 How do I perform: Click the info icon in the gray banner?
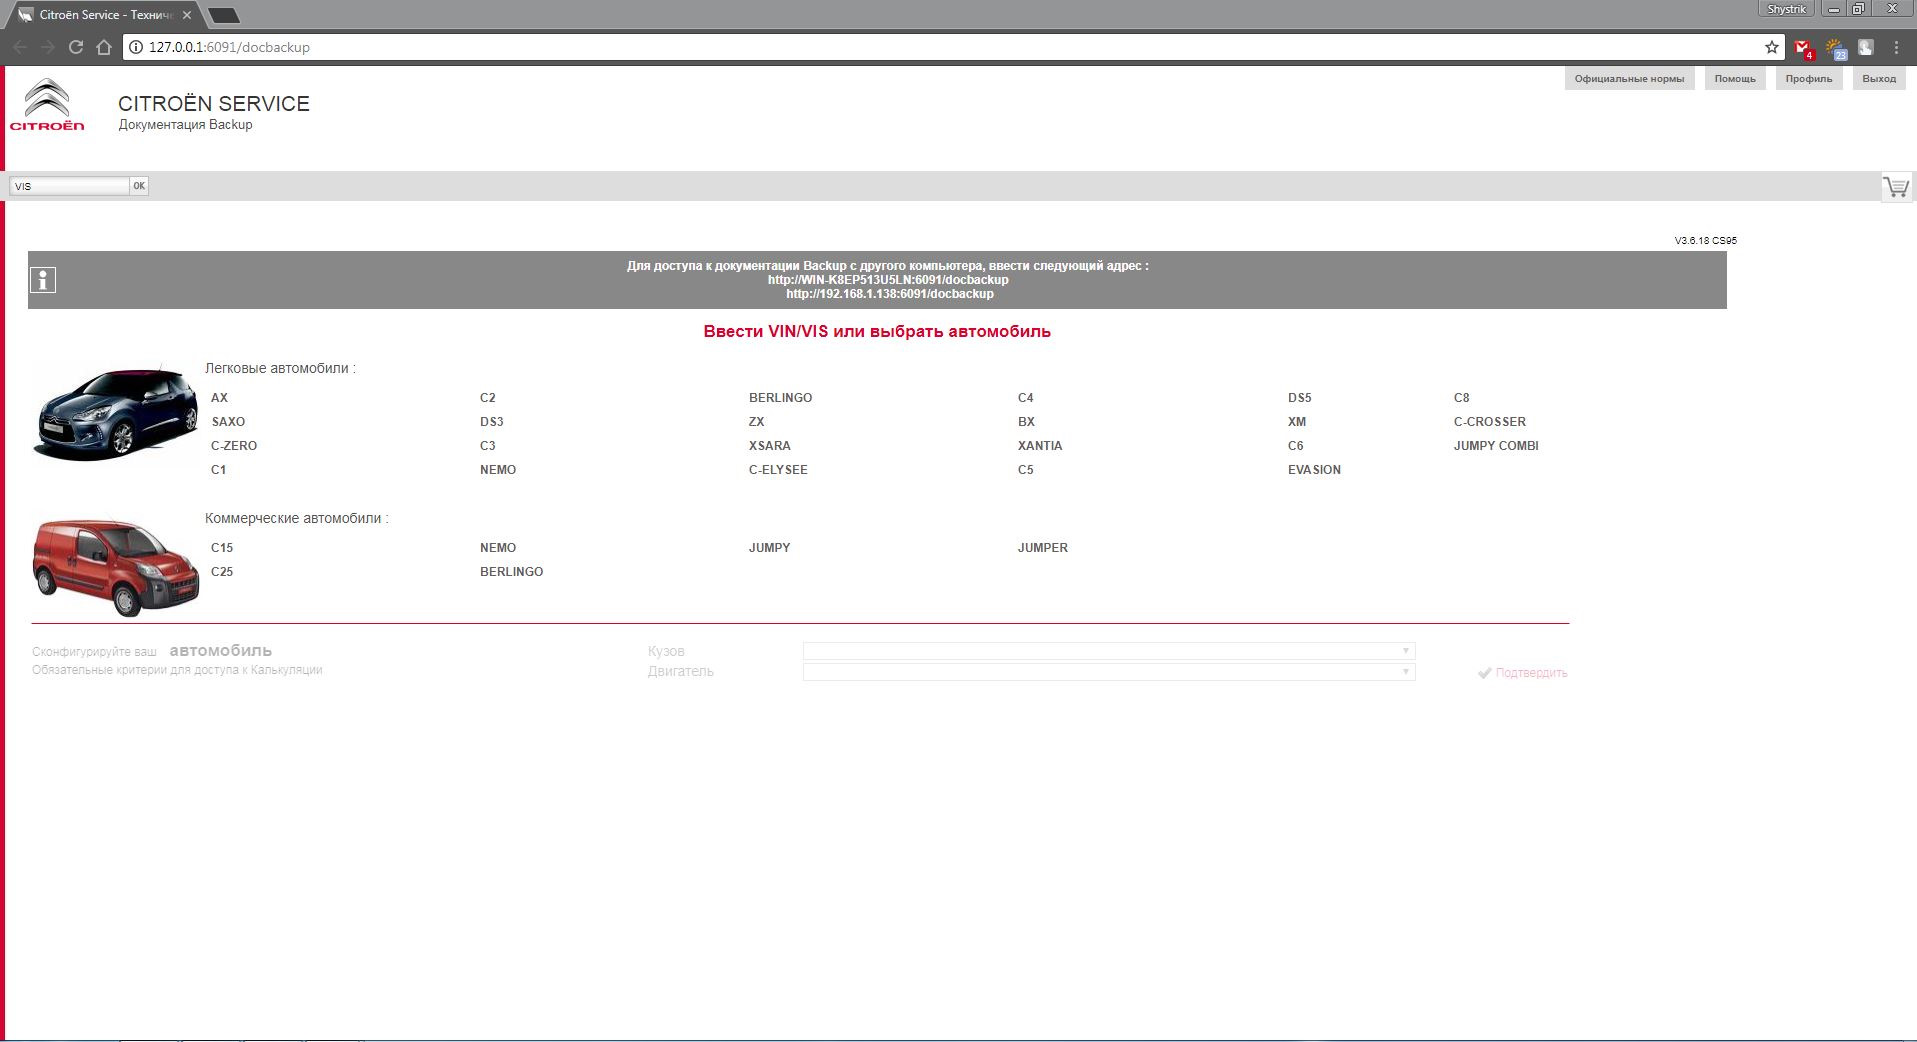43,280
